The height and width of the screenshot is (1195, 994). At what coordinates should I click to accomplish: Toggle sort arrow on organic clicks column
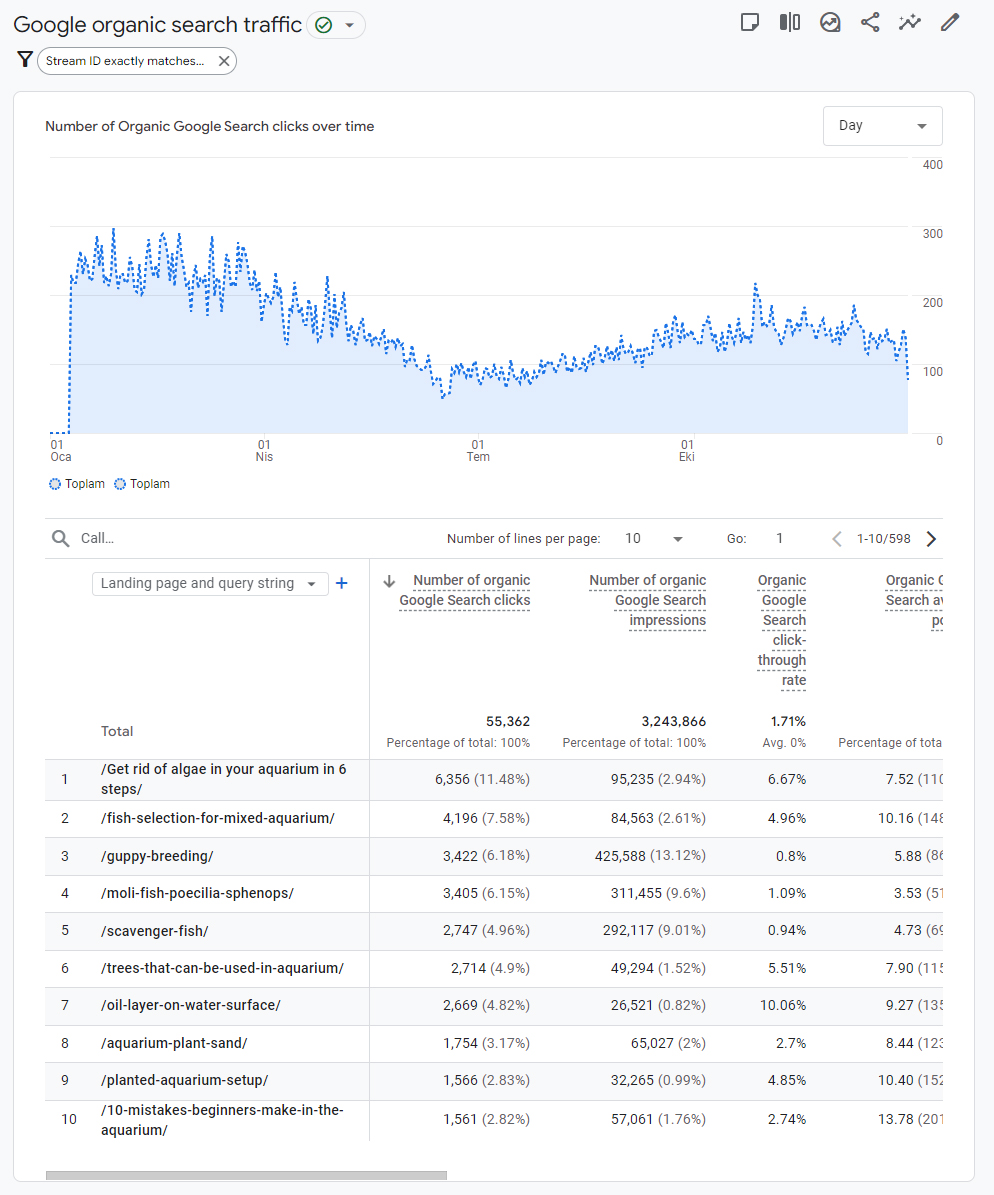coord(390,581)
